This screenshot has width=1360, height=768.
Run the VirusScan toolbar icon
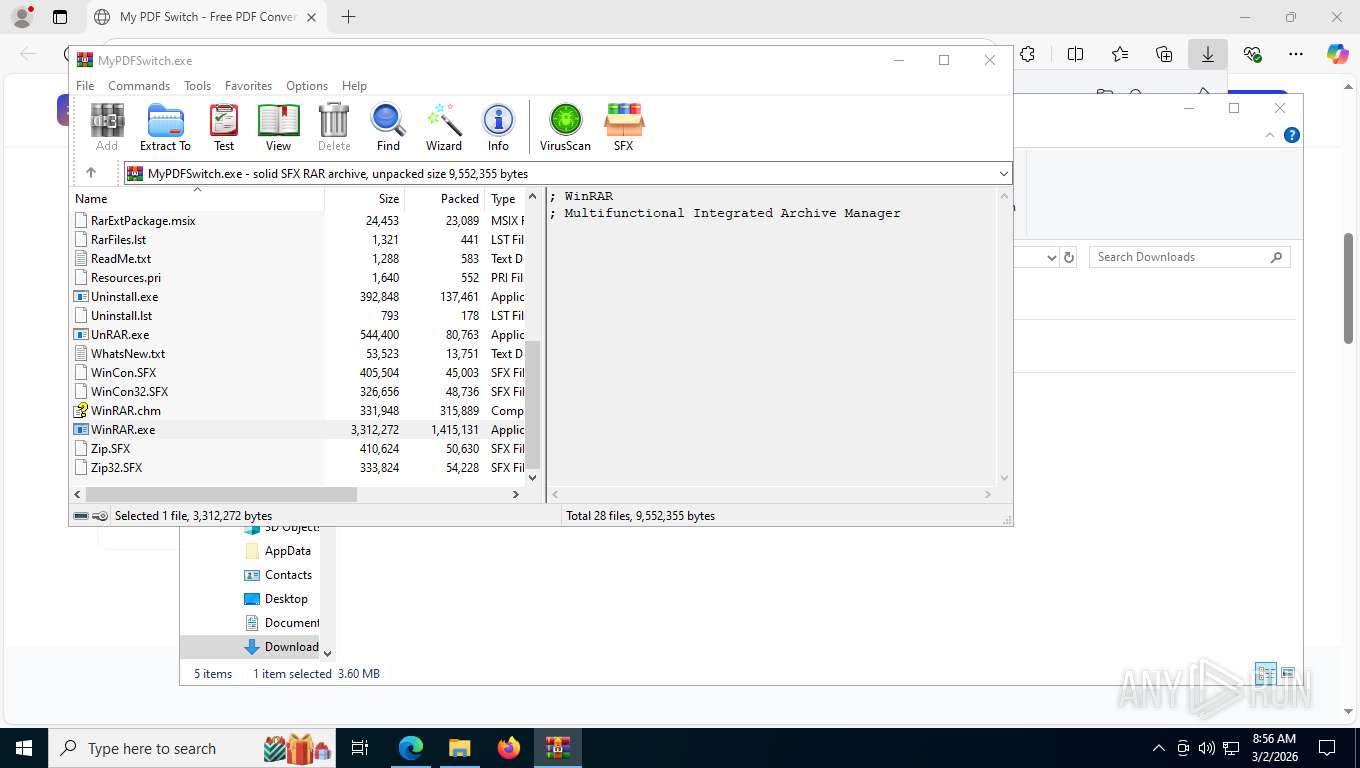coord(565,127)
